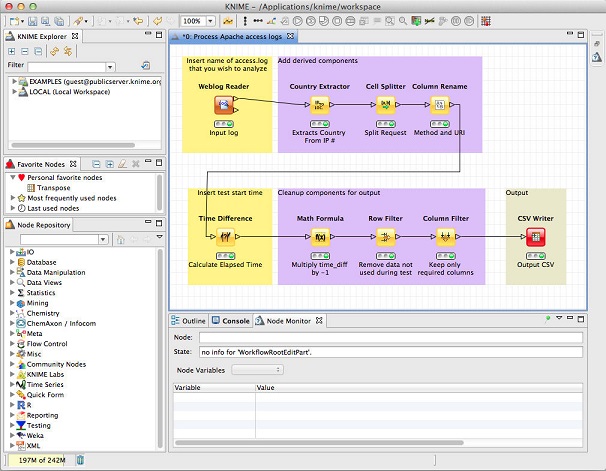
Task: Click the refresh icon next to Filter field
Action: (145, 65)
